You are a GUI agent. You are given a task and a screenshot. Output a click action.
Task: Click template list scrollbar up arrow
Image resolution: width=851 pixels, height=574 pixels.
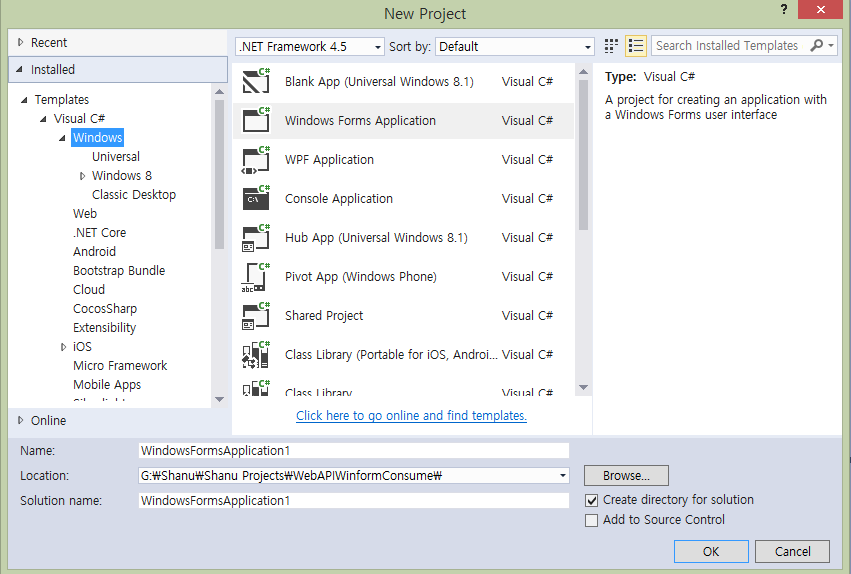(x=583, y=72)
